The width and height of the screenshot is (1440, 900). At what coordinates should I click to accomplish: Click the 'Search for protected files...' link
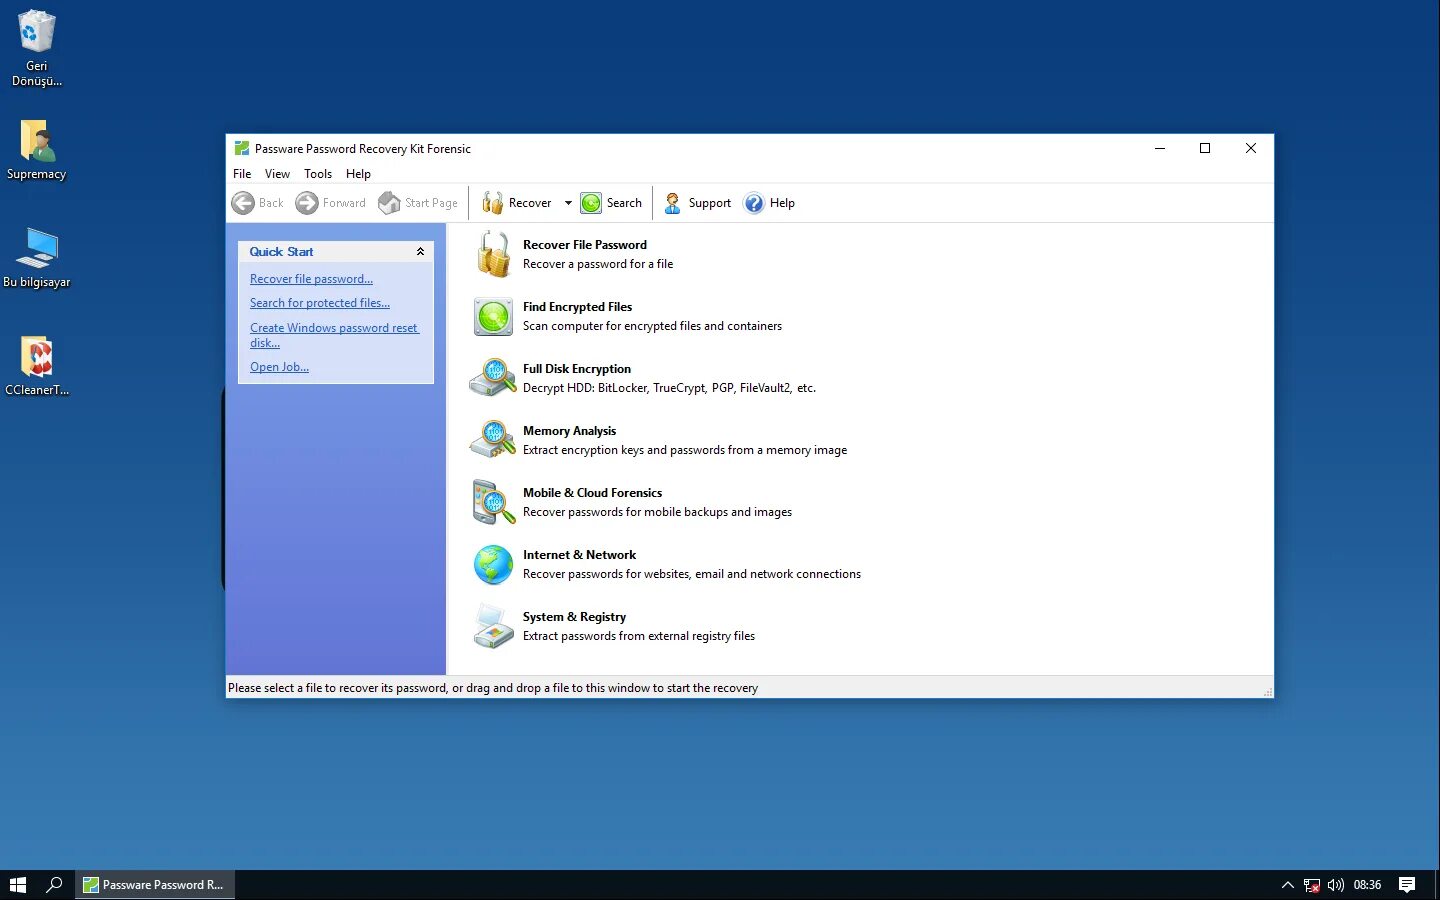click(320, 303)
